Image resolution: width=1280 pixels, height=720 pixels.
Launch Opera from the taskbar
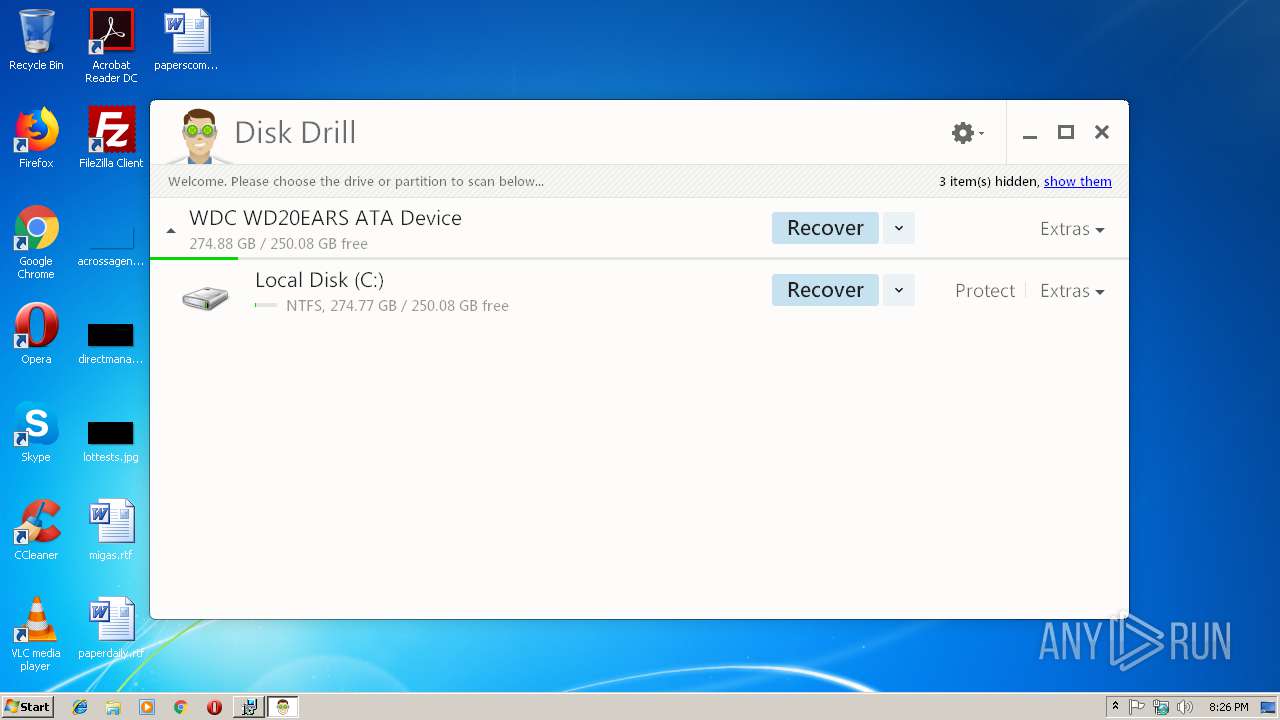[x=214, y=707]
